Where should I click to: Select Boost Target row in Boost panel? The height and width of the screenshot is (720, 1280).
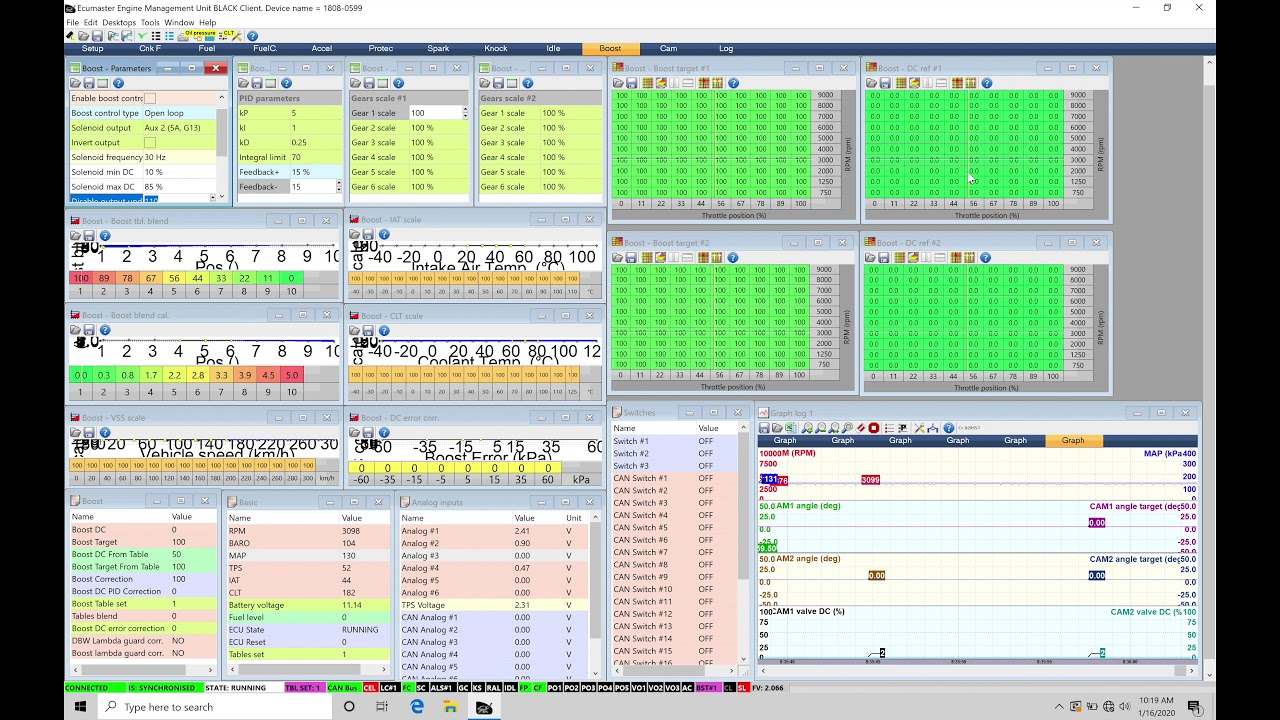[x=142, y=542]
